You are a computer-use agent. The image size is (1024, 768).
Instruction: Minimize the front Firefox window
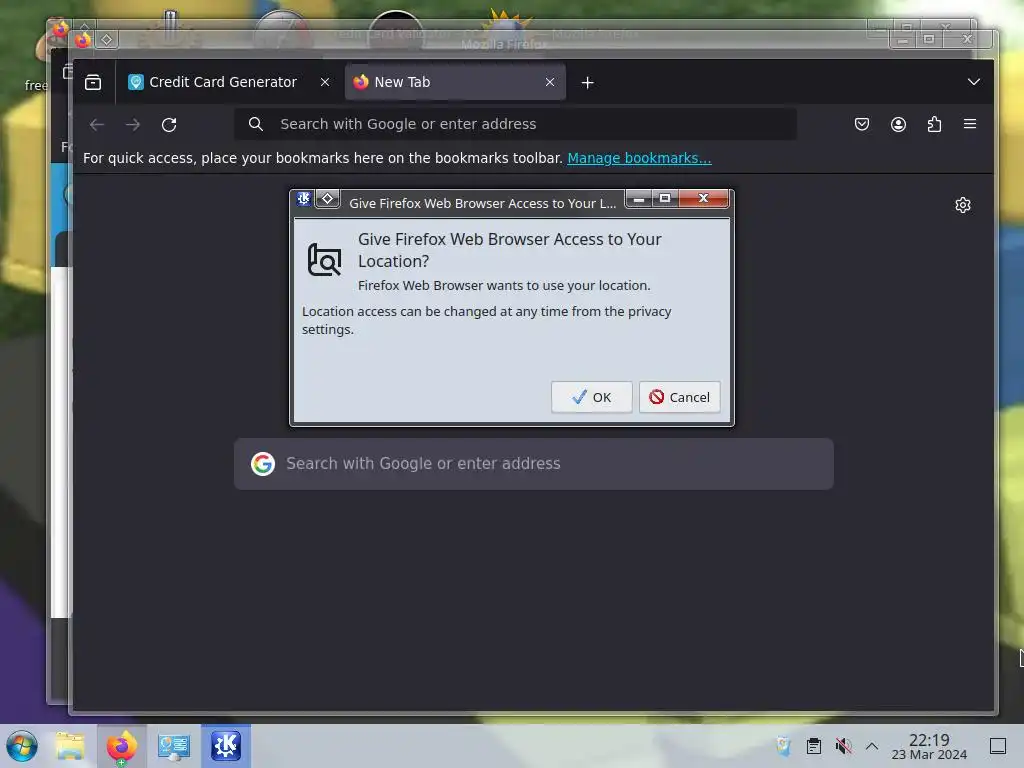point(903,40)
